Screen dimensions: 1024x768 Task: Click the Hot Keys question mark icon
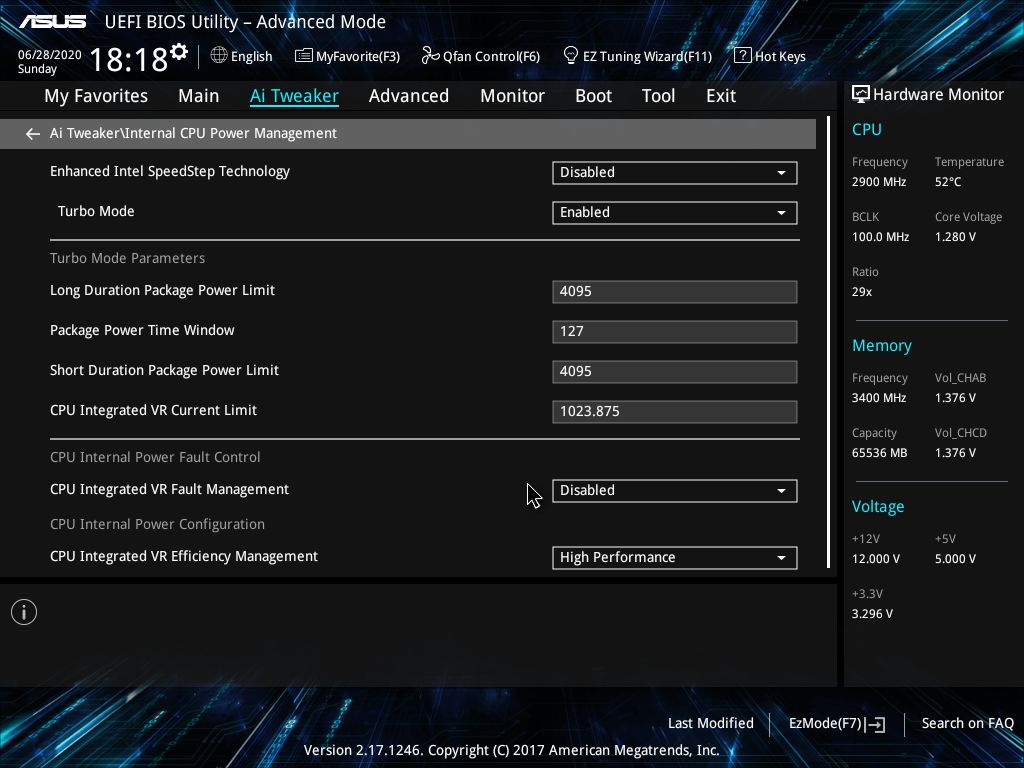point(743,56)
